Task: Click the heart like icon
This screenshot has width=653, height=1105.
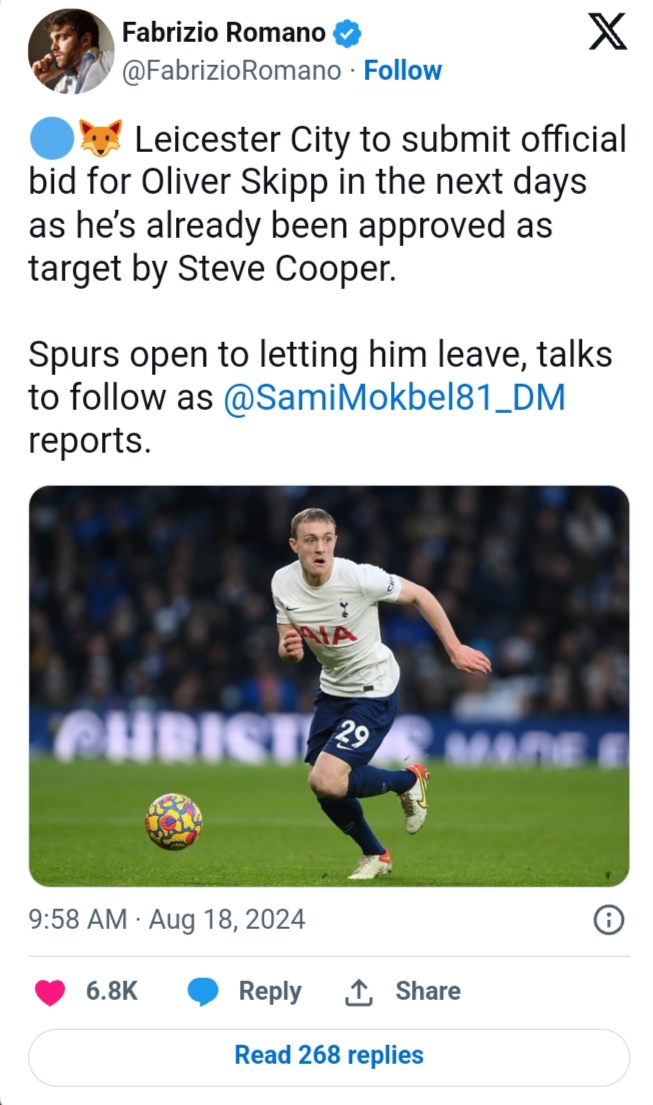Action: (50, 991)
